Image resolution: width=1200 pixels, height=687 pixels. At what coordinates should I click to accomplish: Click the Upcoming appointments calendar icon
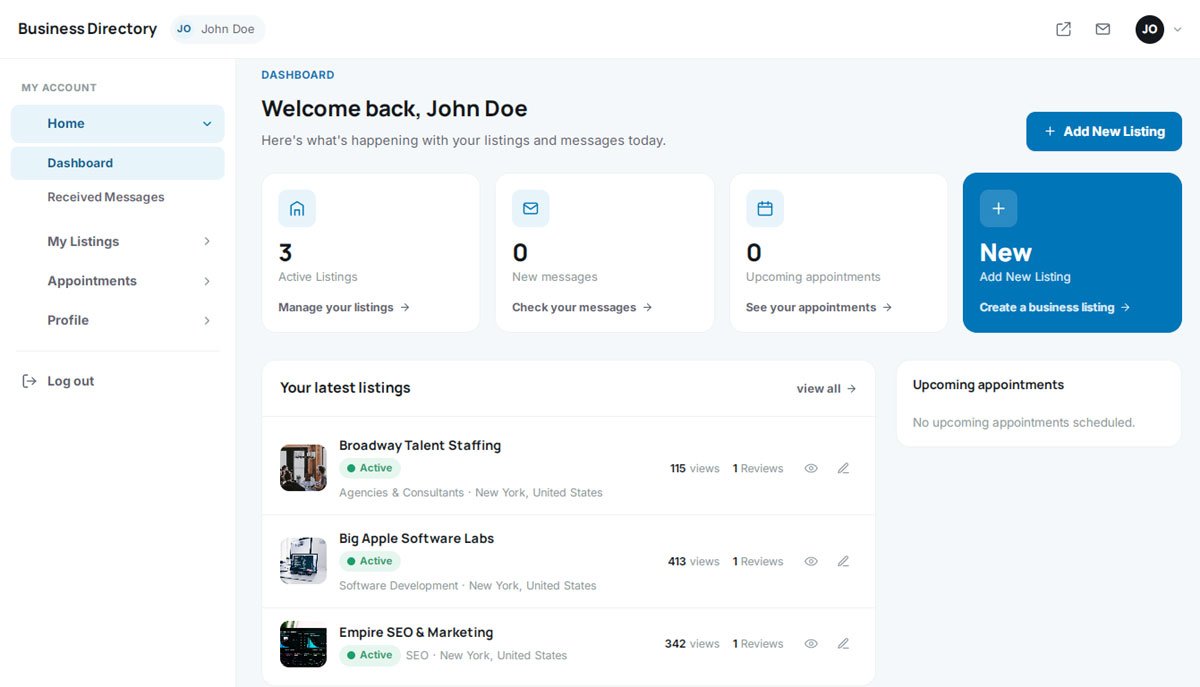click(x=765, y=208)
